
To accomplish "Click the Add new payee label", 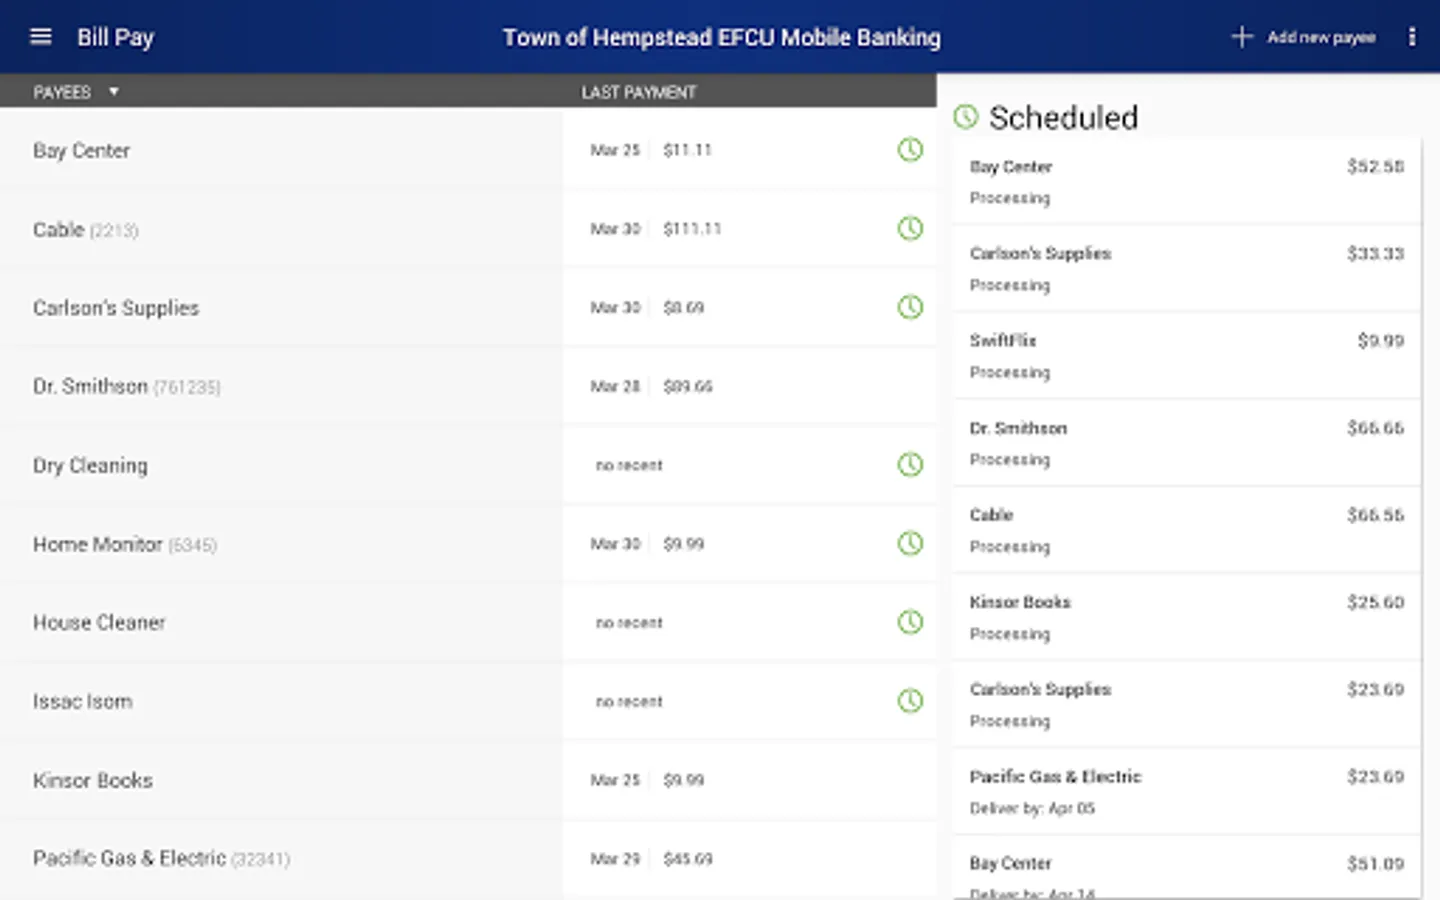I will 1321,37.
